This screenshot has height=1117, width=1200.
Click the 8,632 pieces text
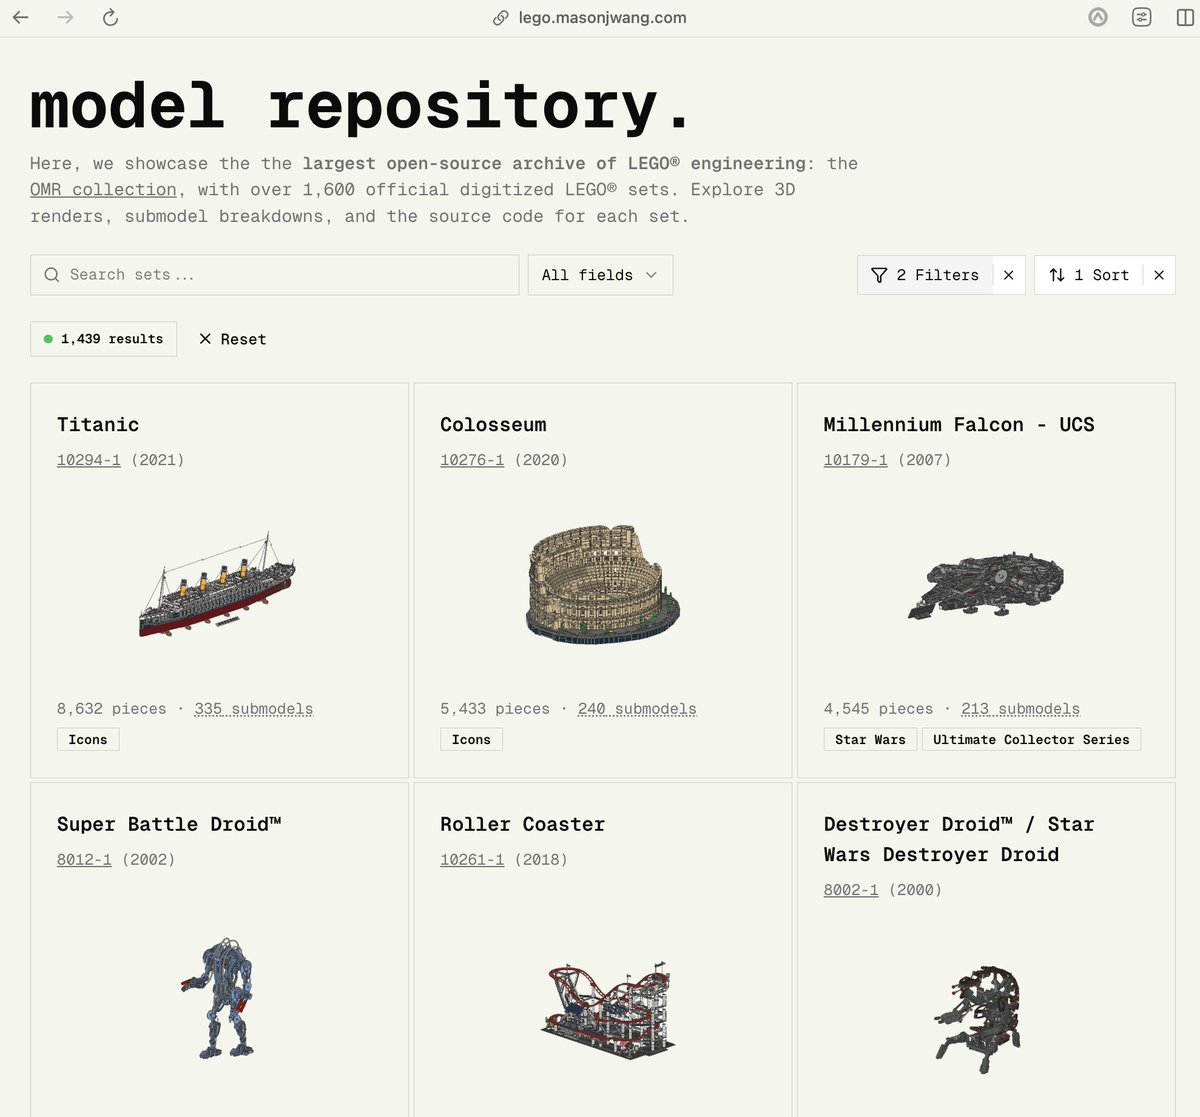click(x=111, y=709)
